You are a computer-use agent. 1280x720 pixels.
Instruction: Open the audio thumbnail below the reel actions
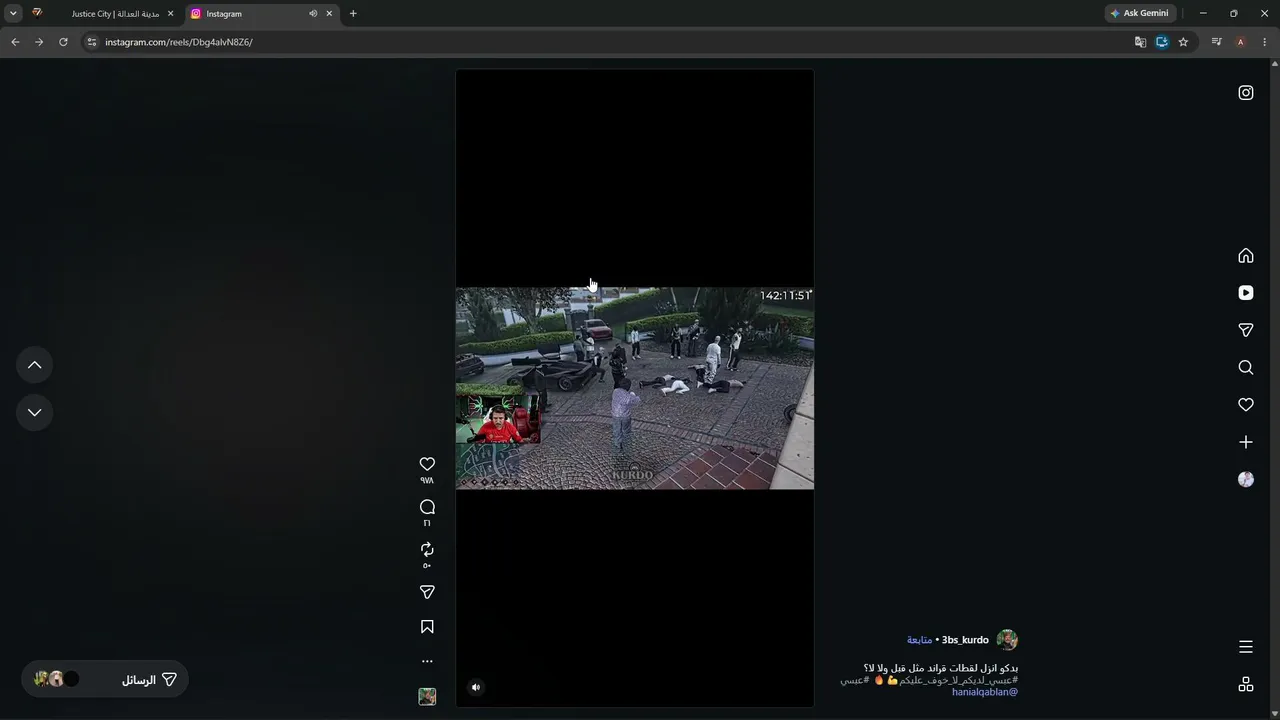coord(427,697)
